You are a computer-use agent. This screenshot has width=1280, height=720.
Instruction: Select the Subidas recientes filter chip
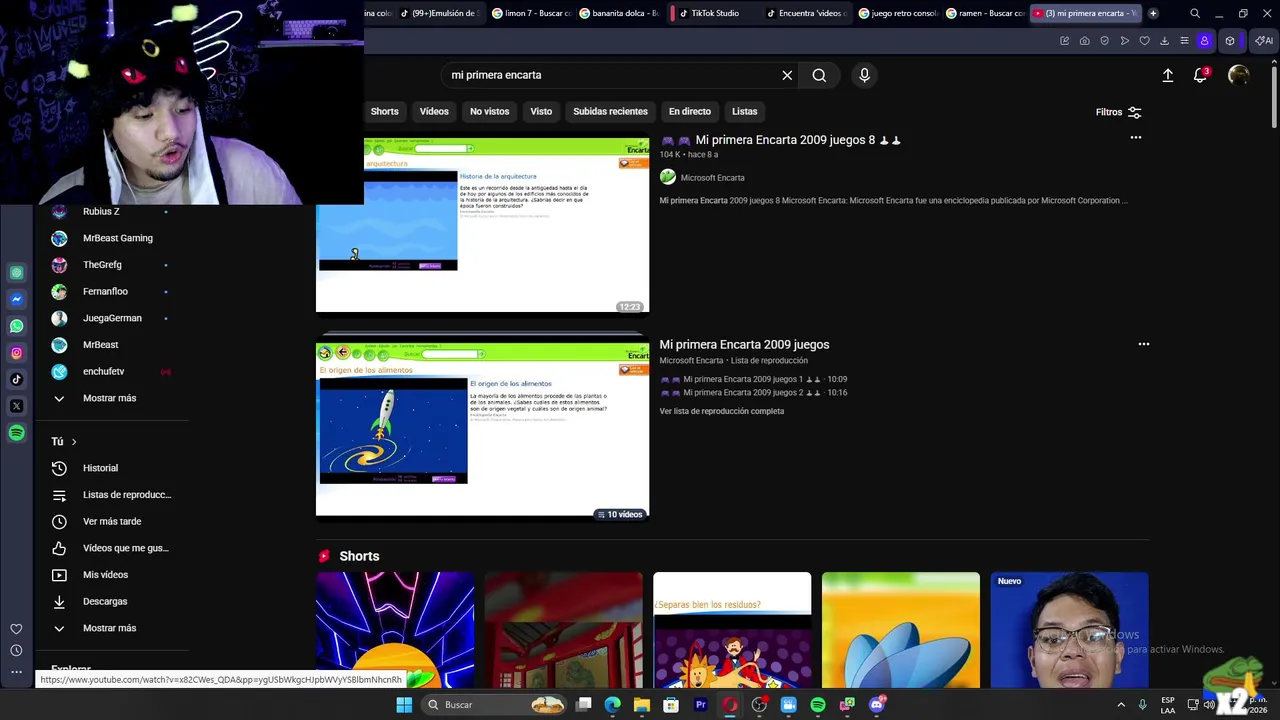pyautogui.click(x=610, y=111)
